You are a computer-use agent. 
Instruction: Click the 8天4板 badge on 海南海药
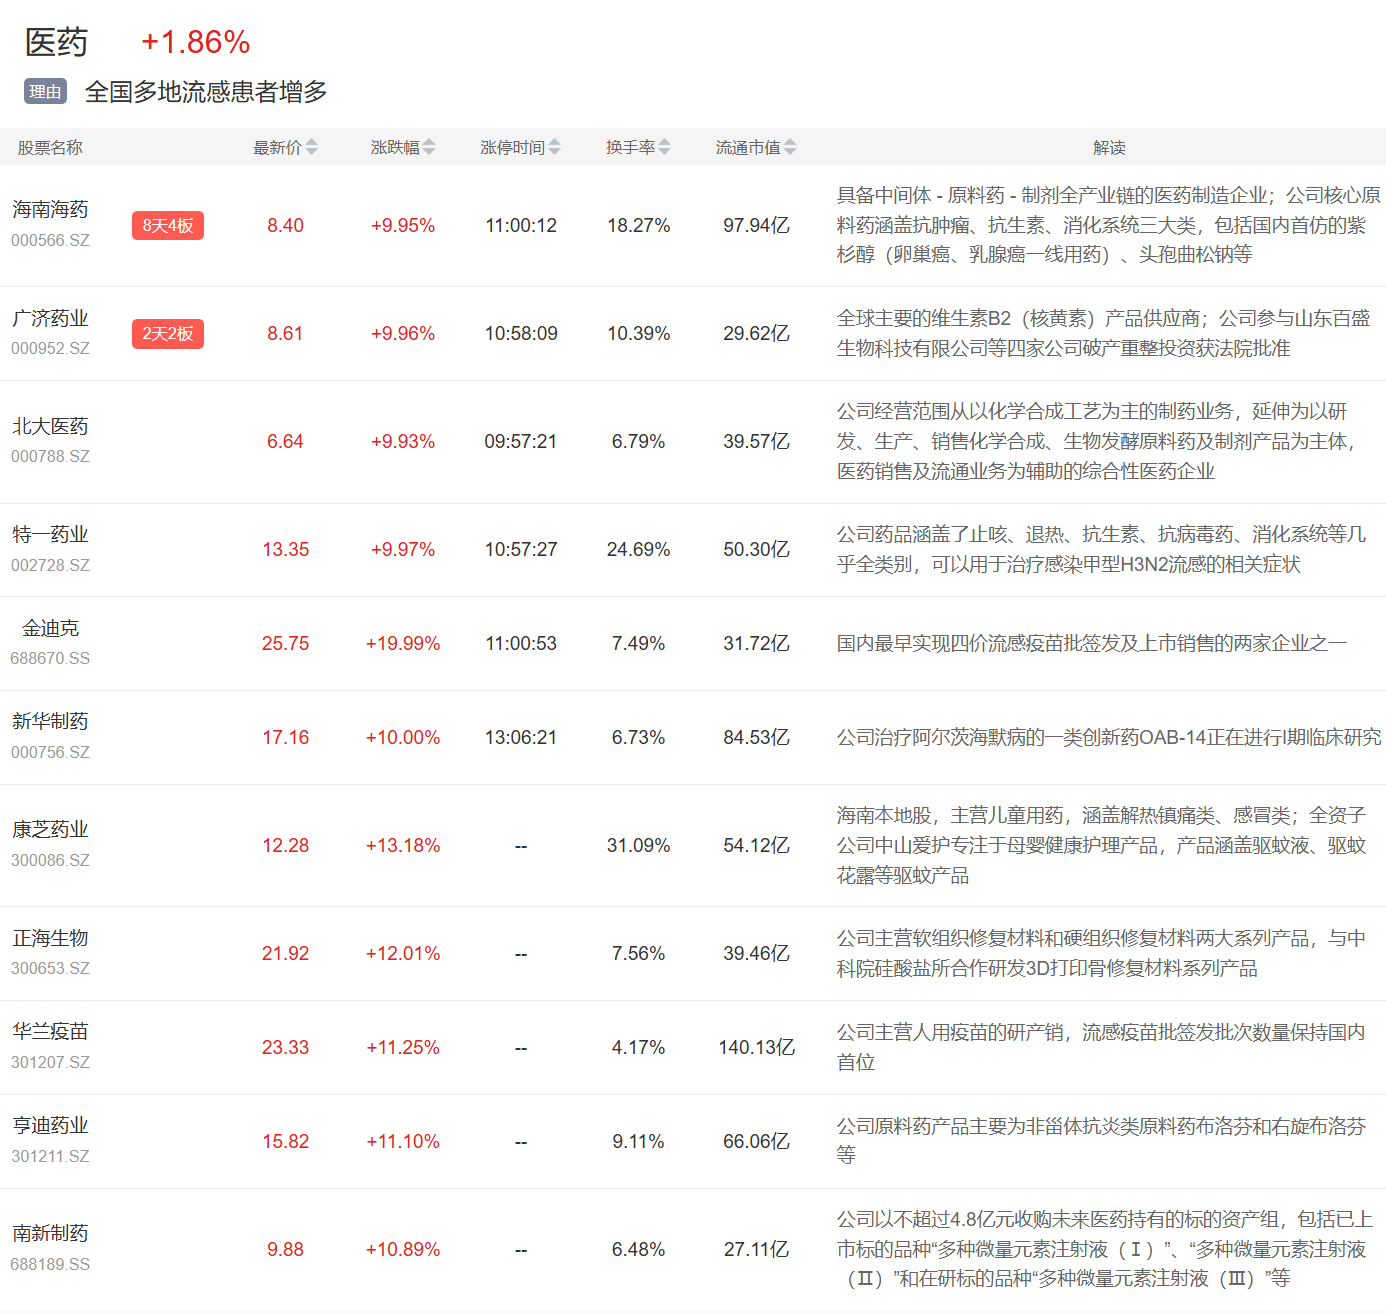[x=167, y=226]
